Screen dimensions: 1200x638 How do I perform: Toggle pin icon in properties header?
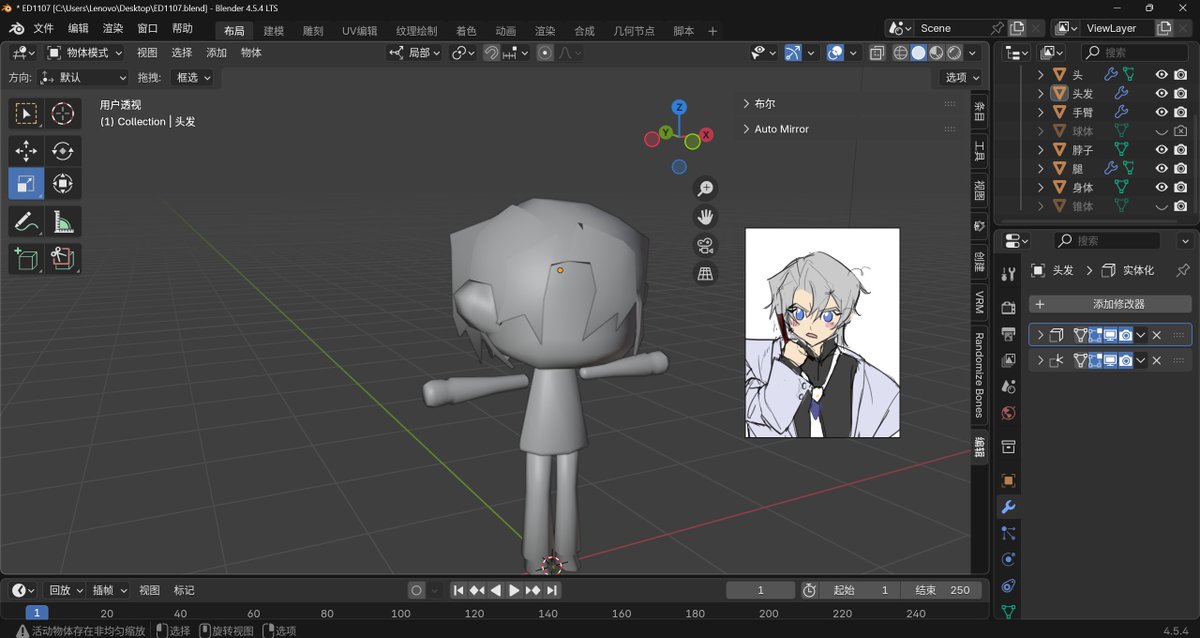(x=1183, y=271)
